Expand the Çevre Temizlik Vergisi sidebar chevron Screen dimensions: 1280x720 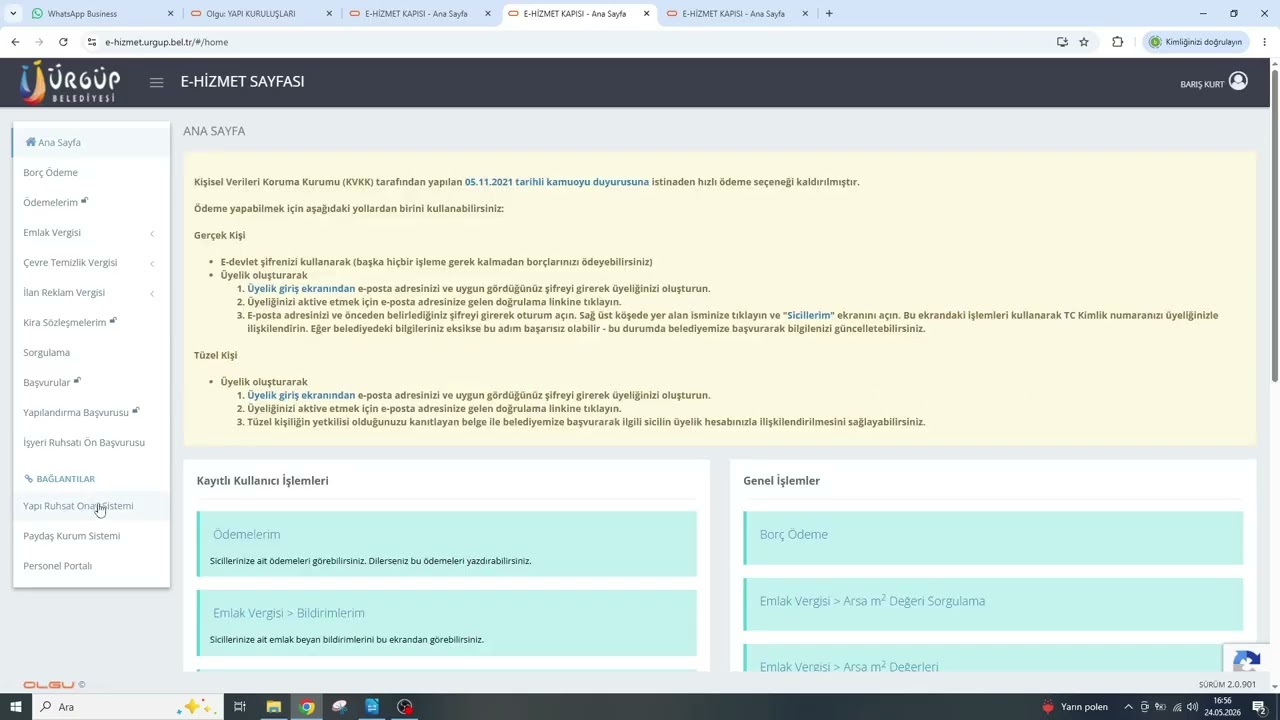tap(152, 263)
